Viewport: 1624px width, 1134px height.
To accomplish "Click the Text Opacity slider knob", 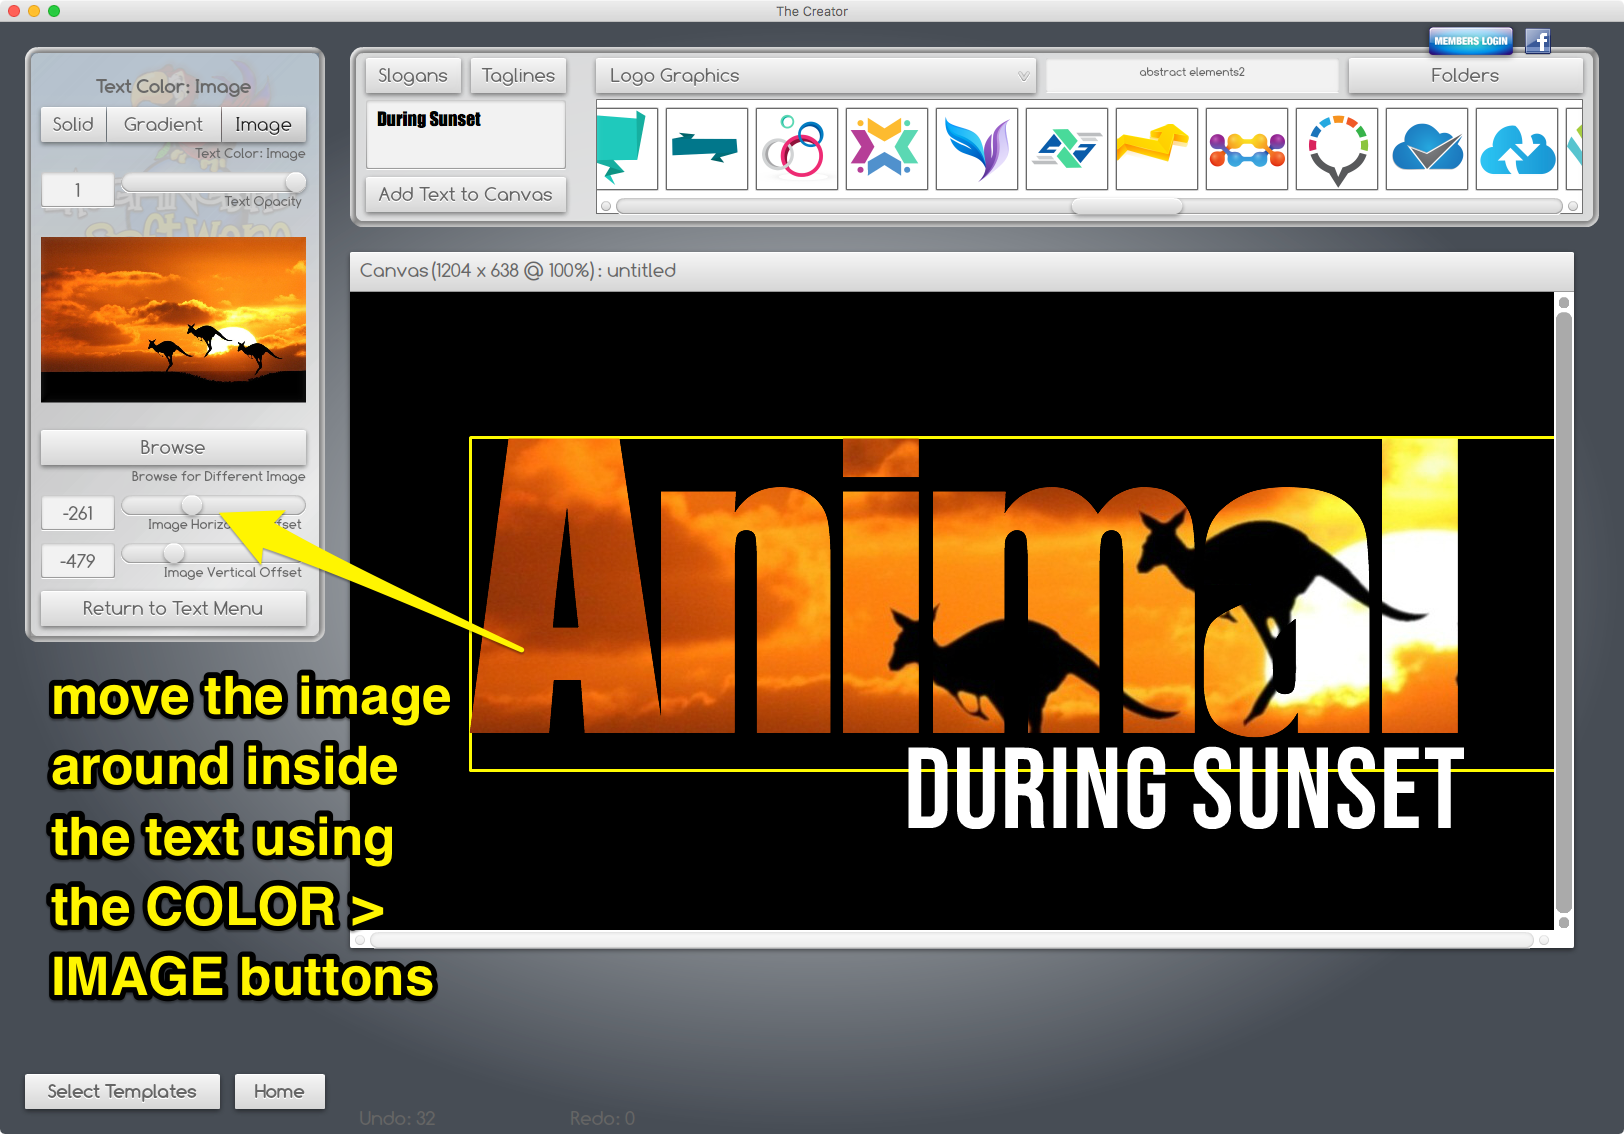I will click(295, 182).
